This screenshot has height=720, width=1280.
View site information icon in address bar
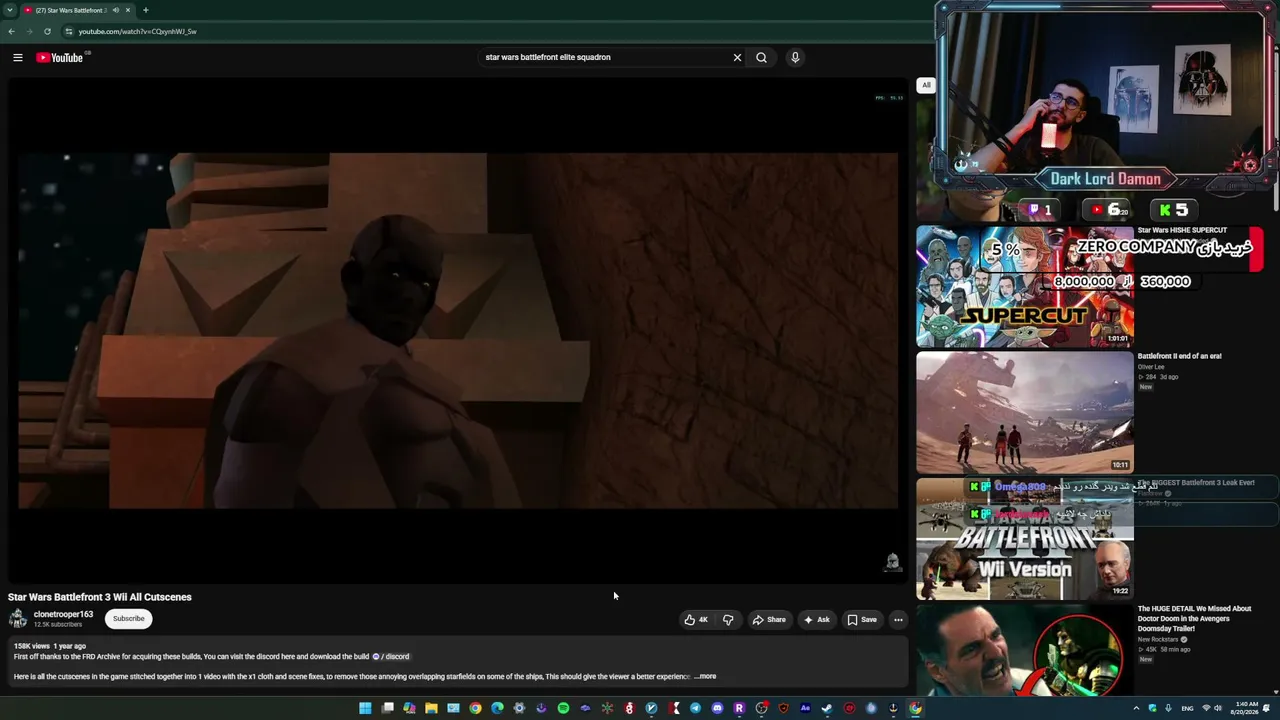pos(69,31)
